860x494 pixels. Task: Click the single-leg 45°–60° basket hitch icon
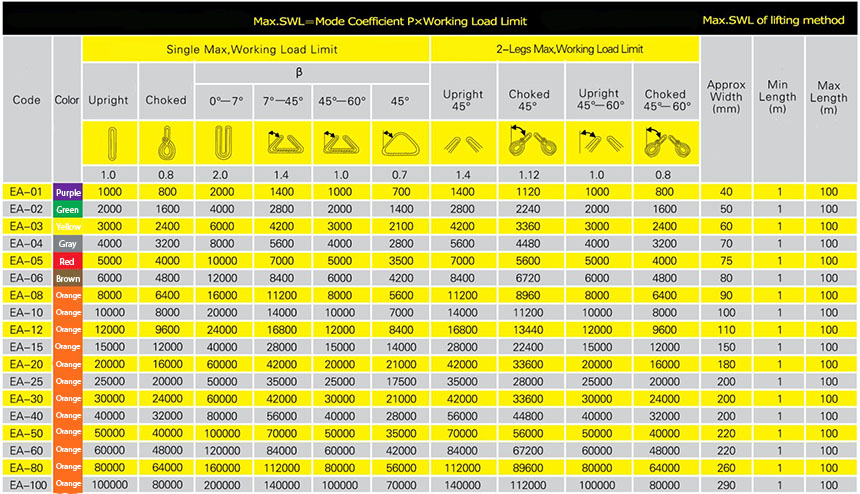[x=342, y=144]
